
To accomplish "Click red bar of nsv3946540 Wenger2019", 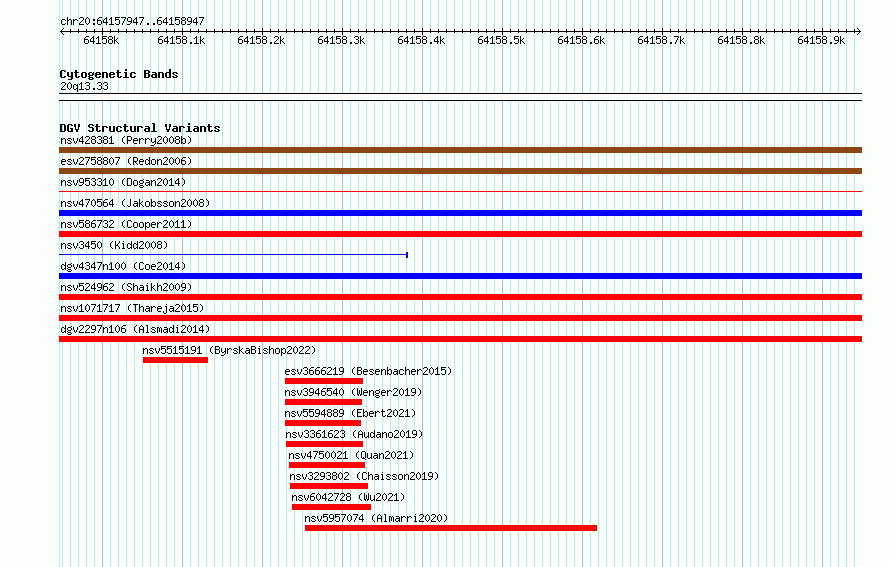I will [x=324, y=402].
